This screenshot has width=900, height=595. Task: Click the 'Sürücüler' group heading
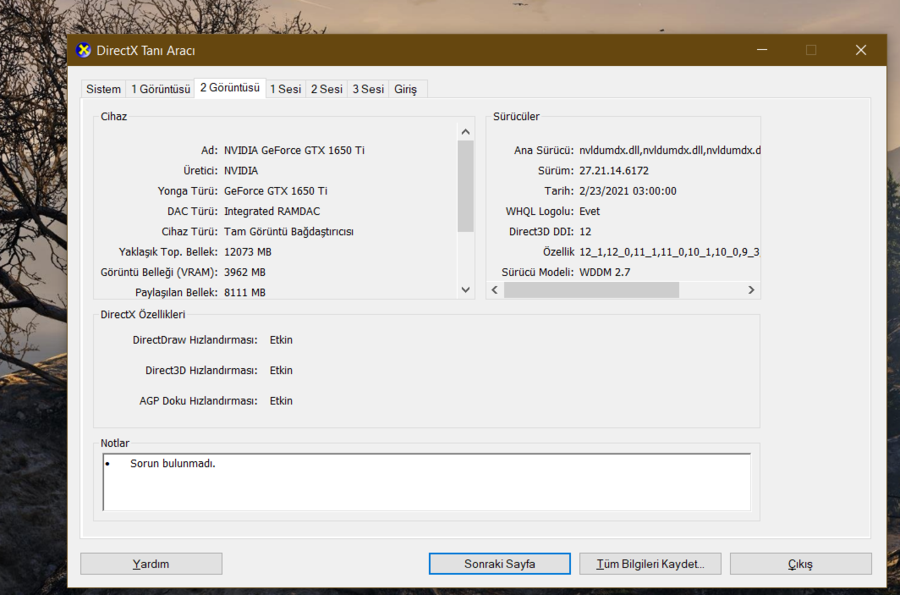[x=516, y=116]
